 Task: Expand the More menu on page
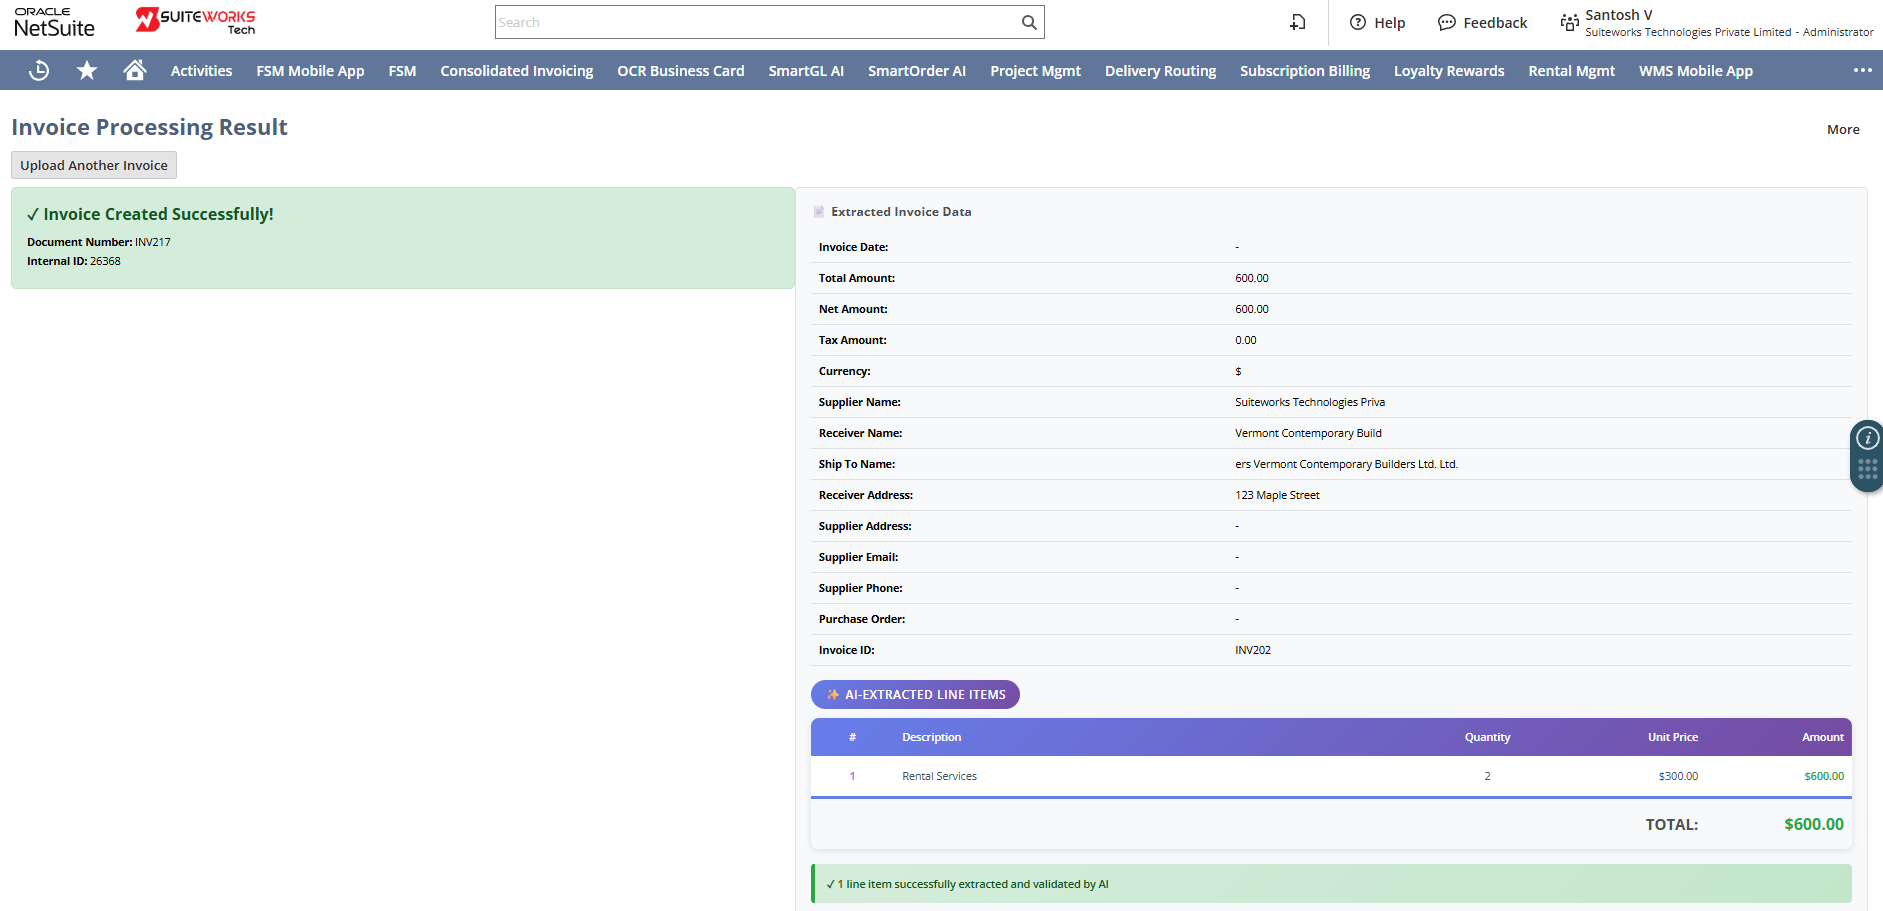tap(1843, 130)
